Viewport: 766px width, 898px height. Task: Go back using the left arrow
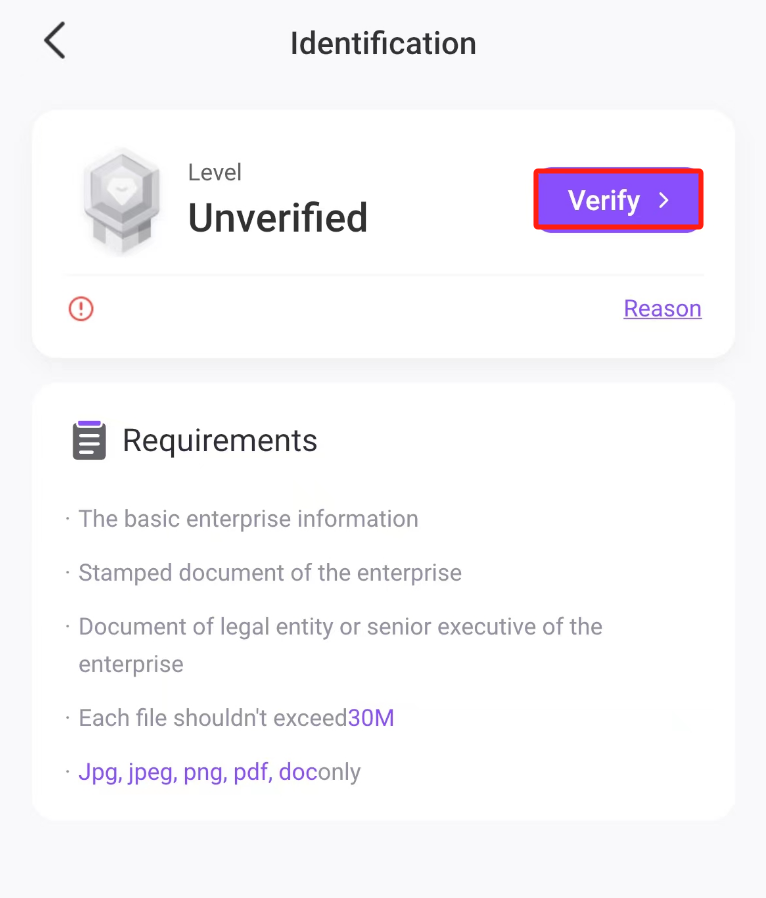(55, 42)
